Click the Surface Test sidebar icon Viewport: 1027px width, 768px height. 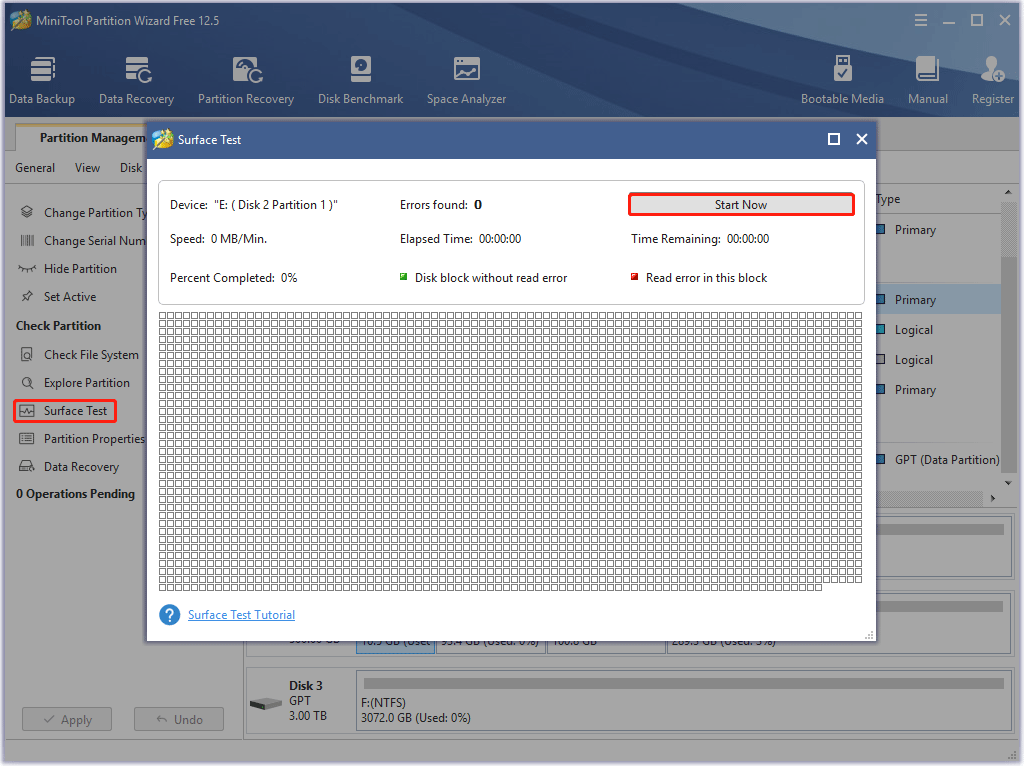pyautogui.click(x=27, y=412)
